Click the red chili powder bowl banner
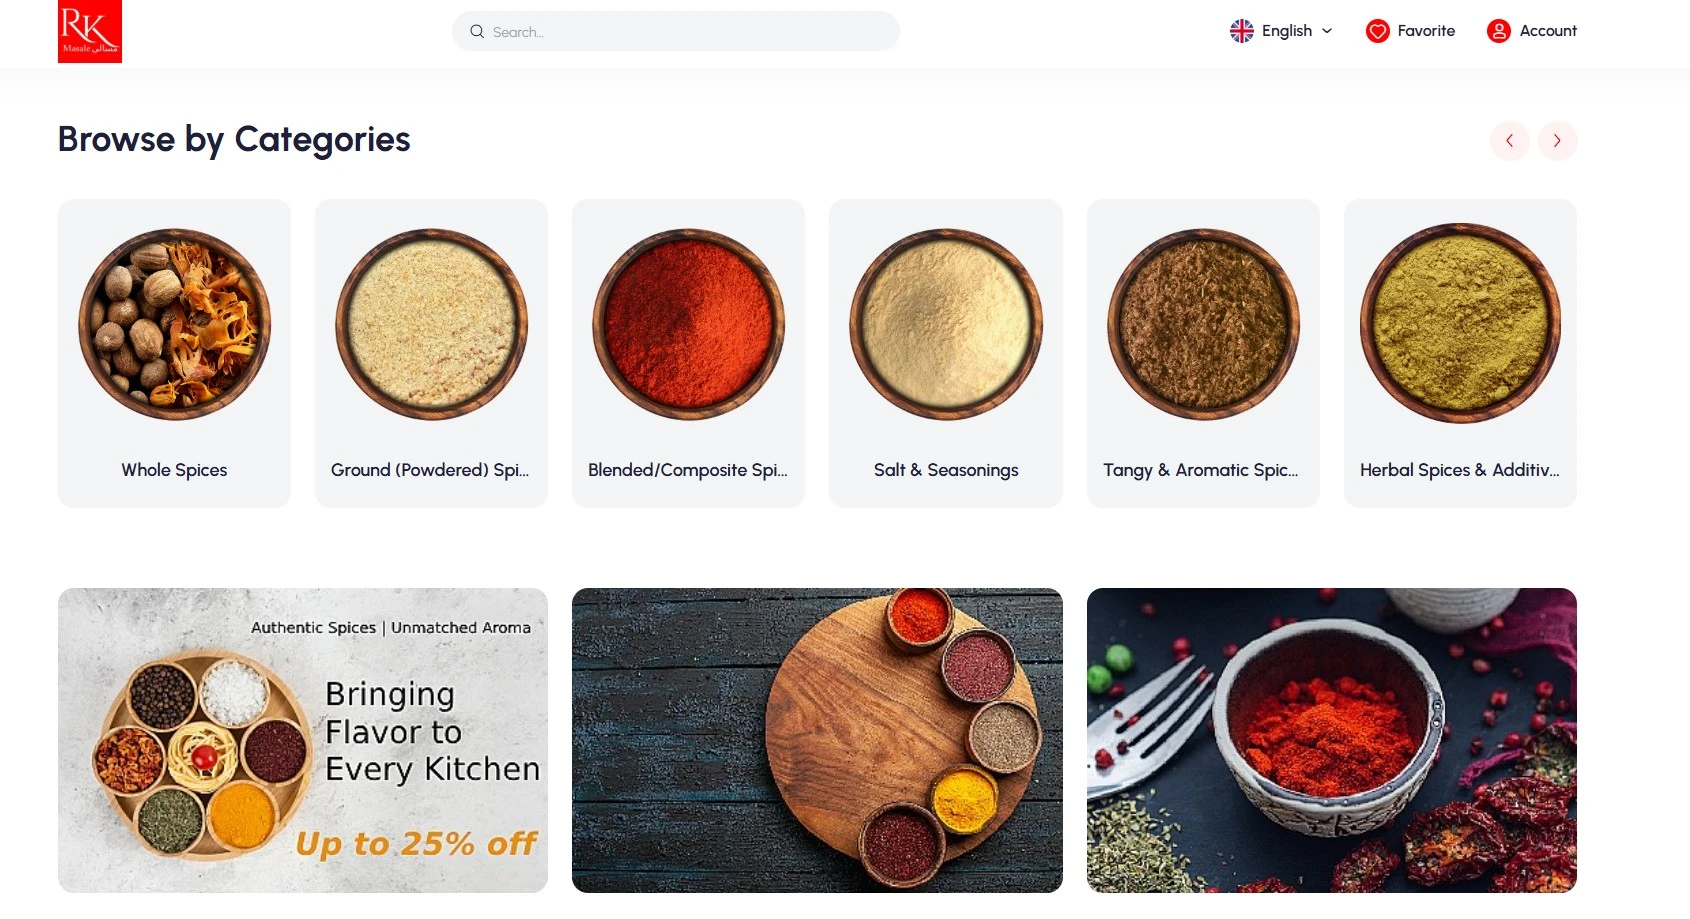The width and height of the screenshot is (1690, 919). pos(1331,740)
